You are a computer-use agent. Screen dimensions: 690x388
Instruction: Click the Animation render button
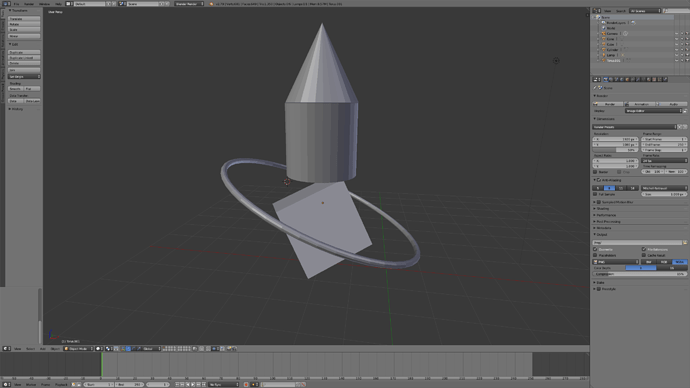click(x=640, y=104)
